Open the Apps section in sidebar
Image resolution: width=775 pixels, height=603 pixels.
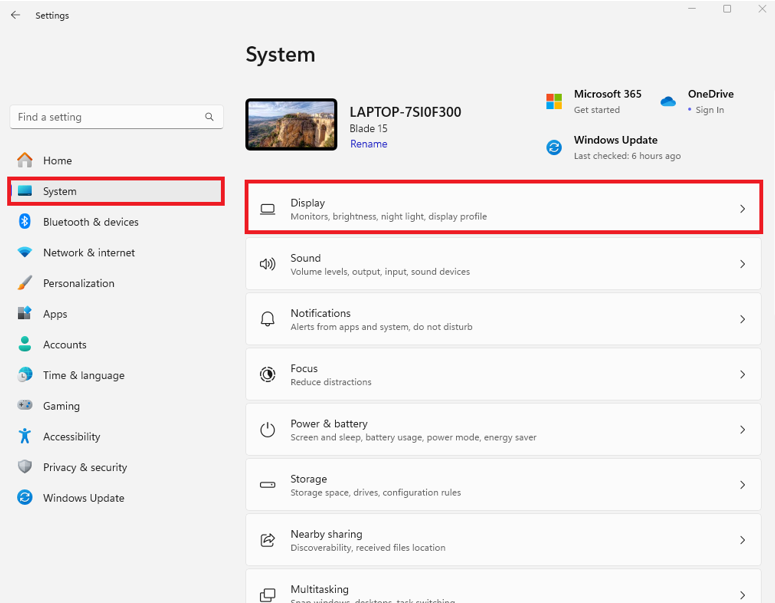click(55, 314)
